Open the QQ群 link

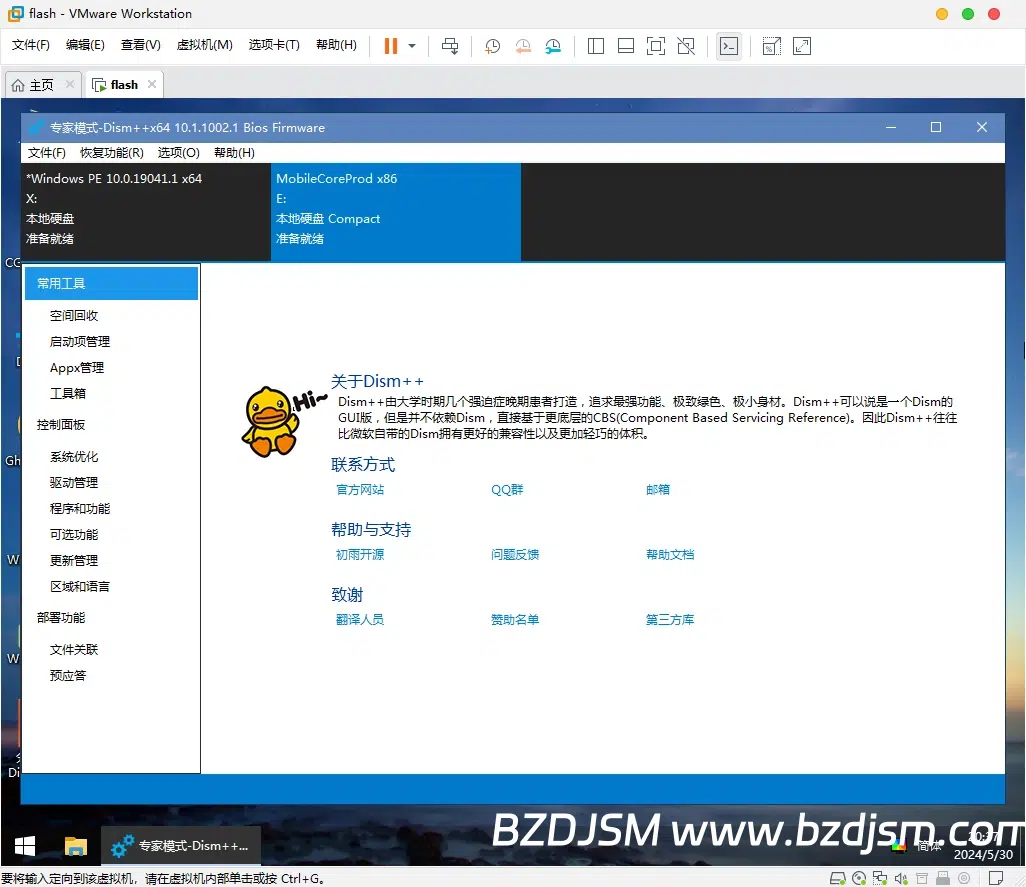tap(507, 489)
